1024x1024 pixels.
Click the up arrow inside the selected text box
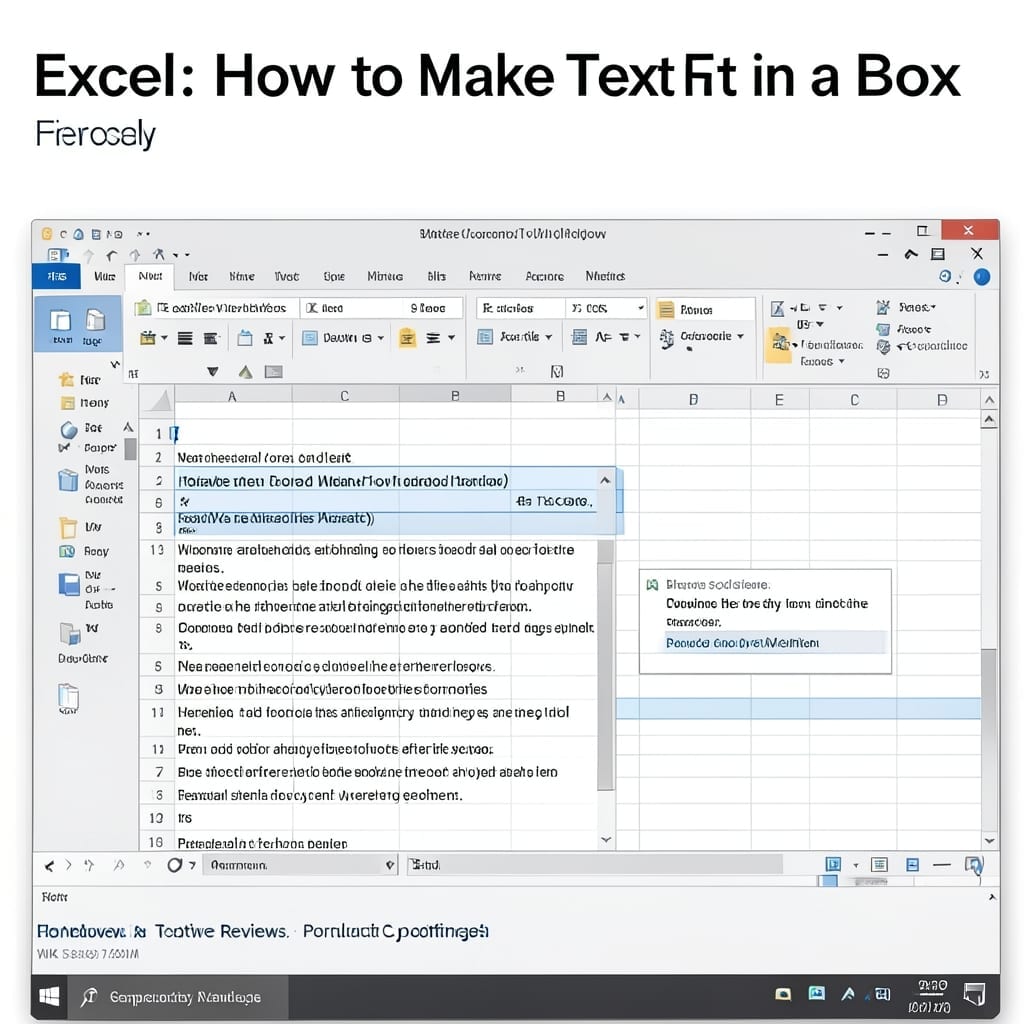(605, 481)
